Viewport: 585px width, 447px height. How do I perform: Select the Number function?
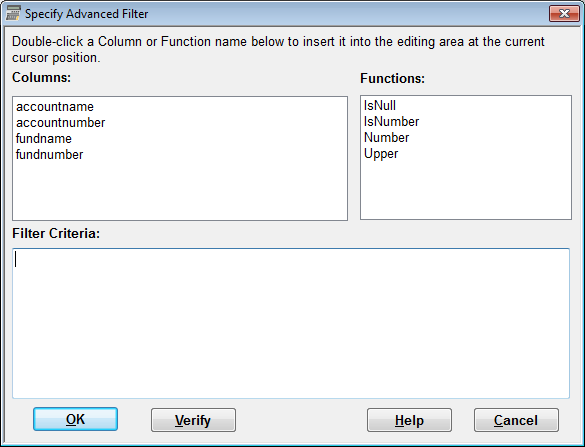tap(387, 138)
